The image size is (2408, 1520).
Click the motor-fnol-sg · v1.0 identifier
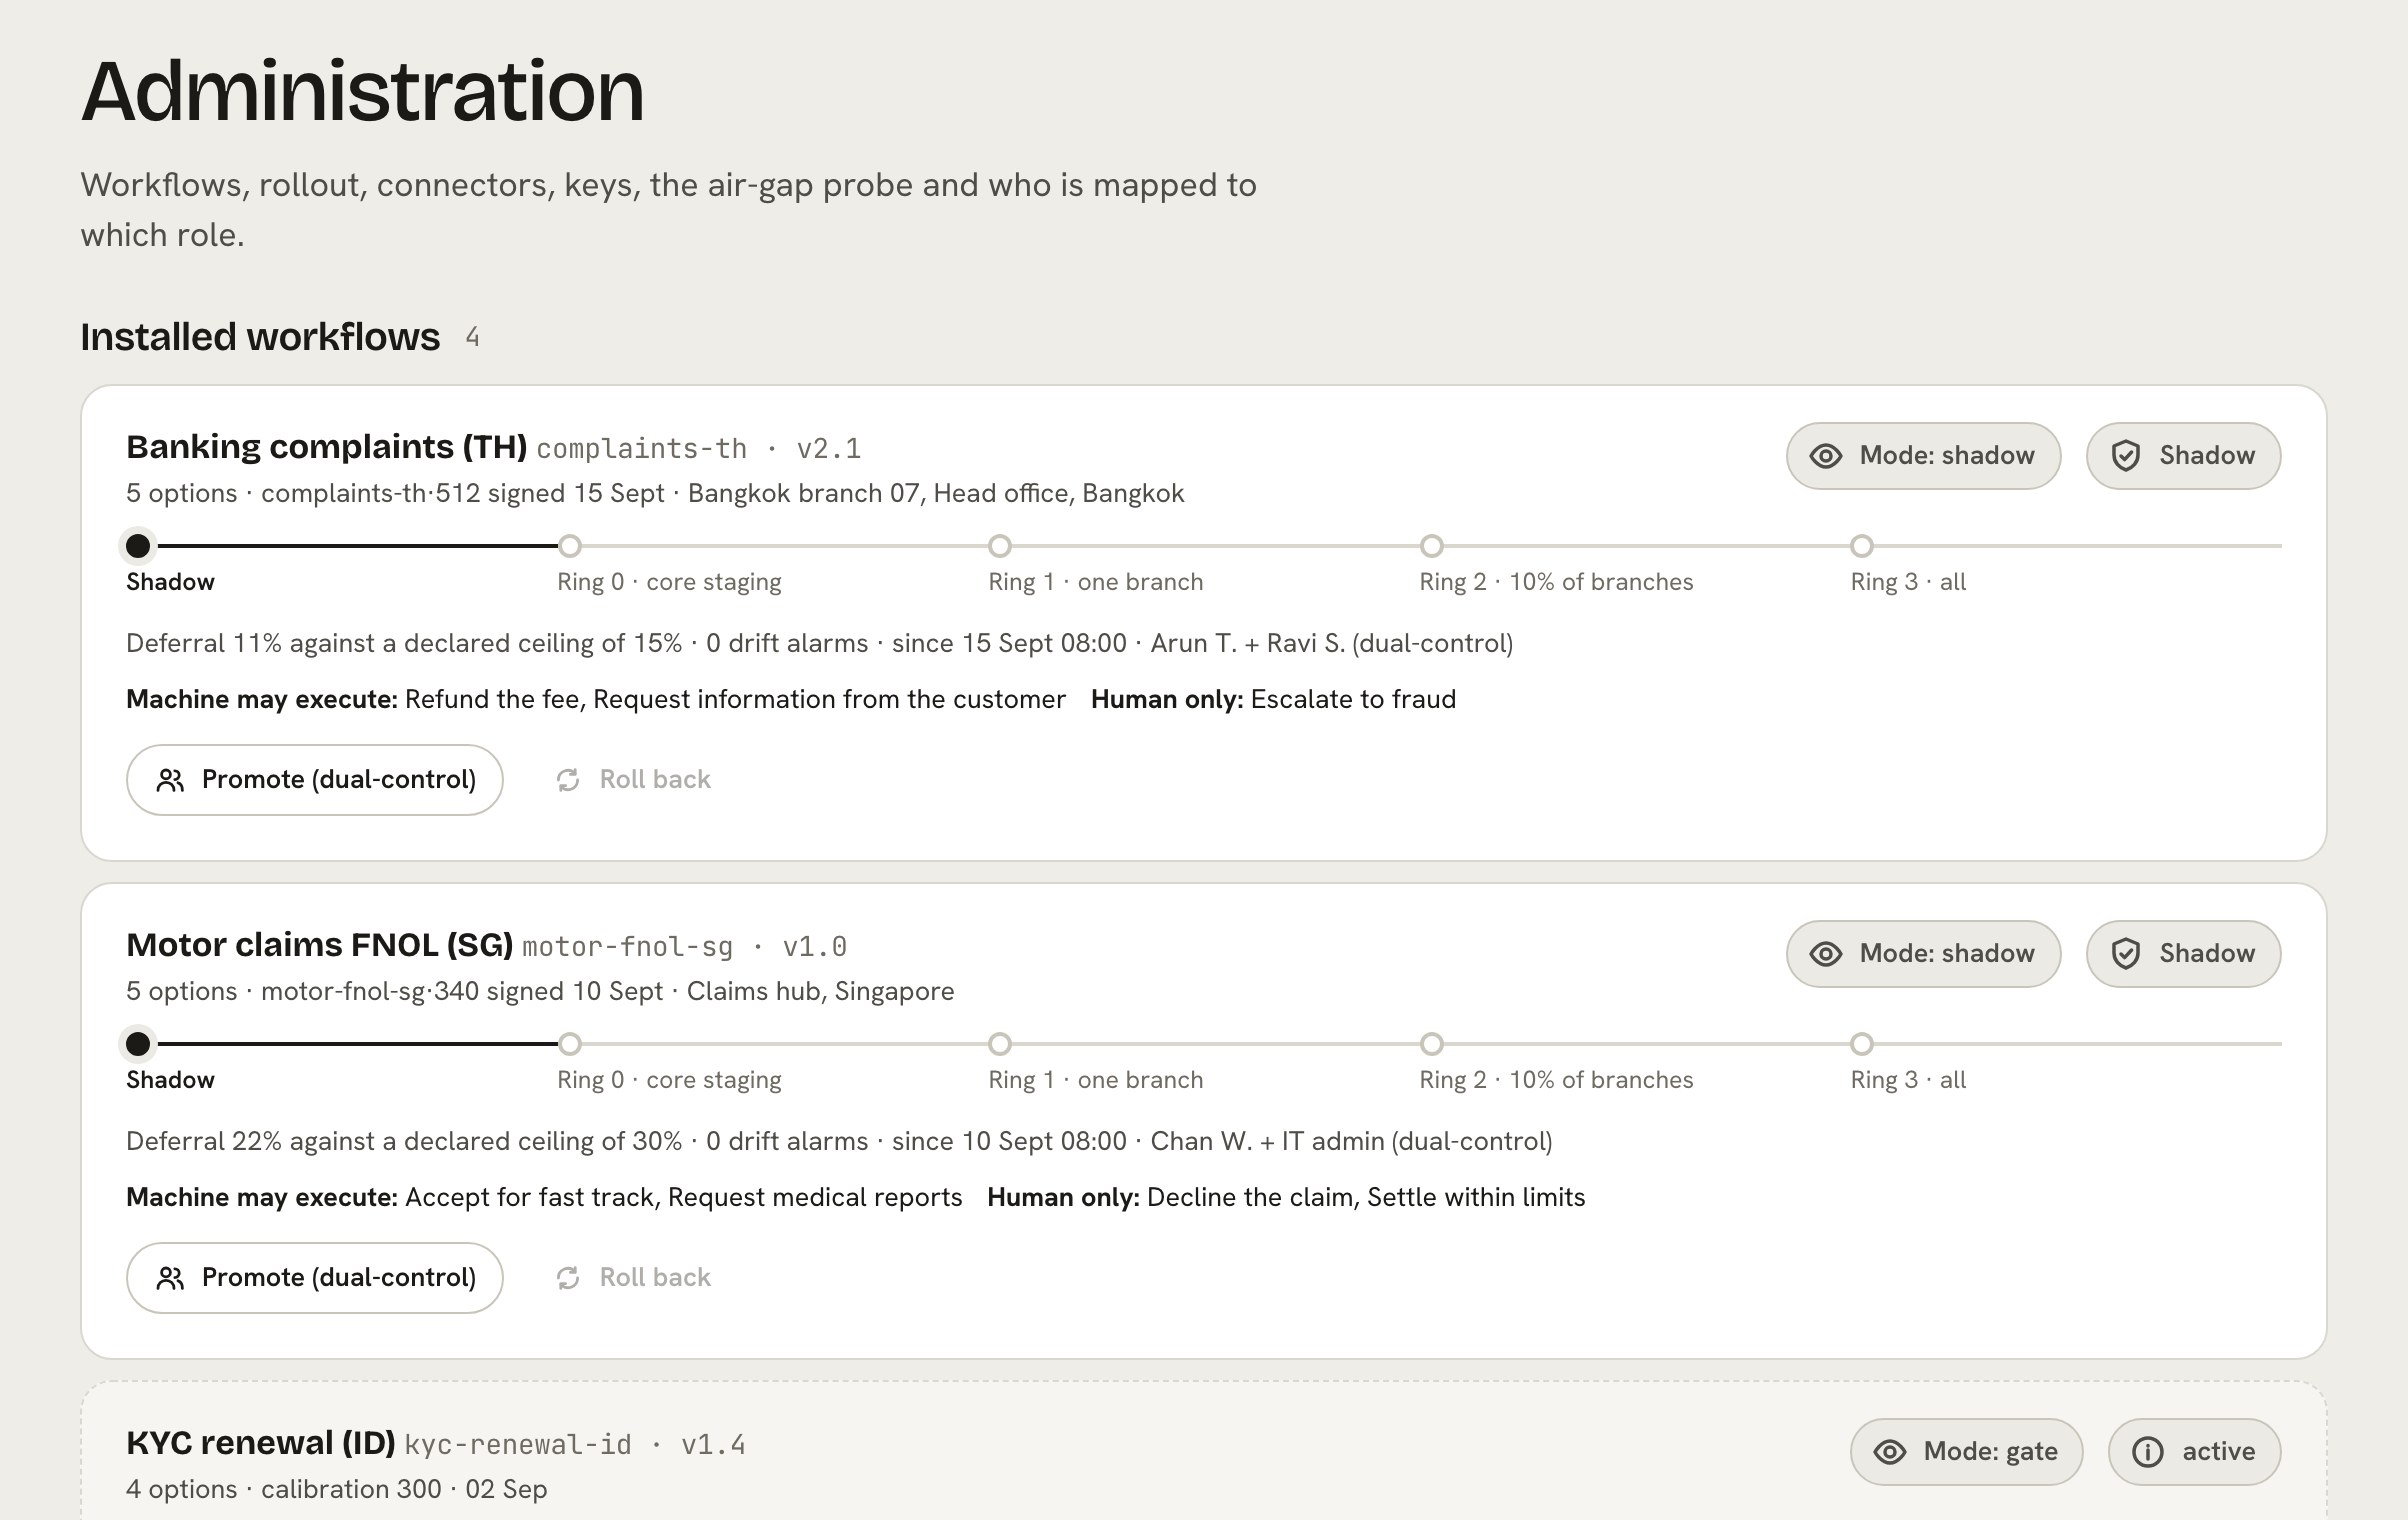(685, 947)
